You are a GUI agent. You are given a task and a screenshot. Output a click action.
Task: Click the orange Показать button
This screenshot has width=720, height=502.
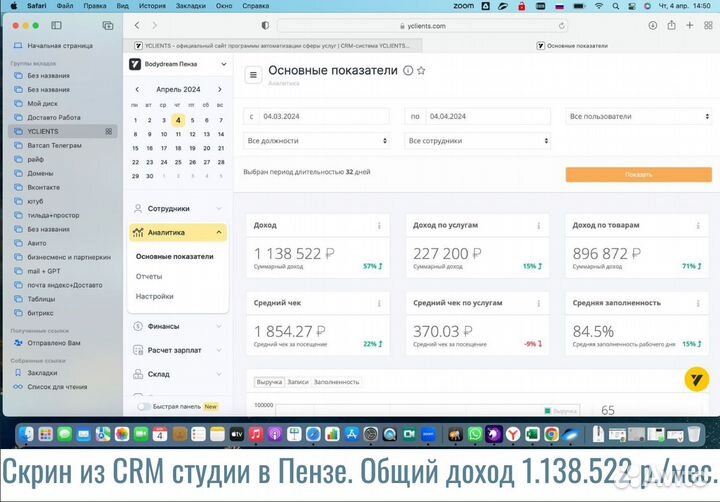point(639,175)
